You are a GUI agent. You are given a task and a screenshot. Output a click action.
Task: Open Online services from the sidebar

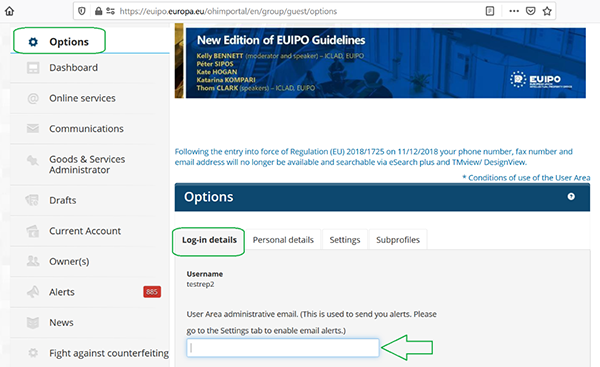pyautogui.click(x=82, y=98)
